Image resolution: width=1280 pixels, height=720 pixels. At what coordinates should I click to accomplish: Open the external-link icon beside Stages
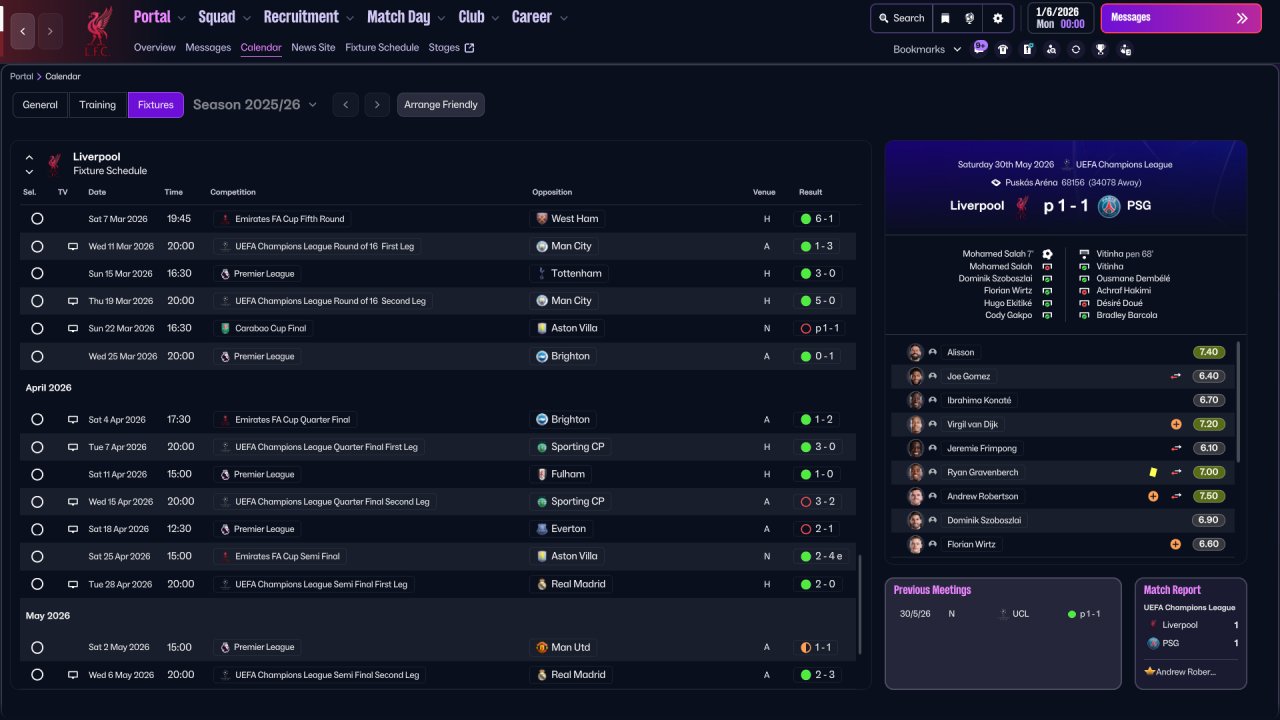(470, 47)
